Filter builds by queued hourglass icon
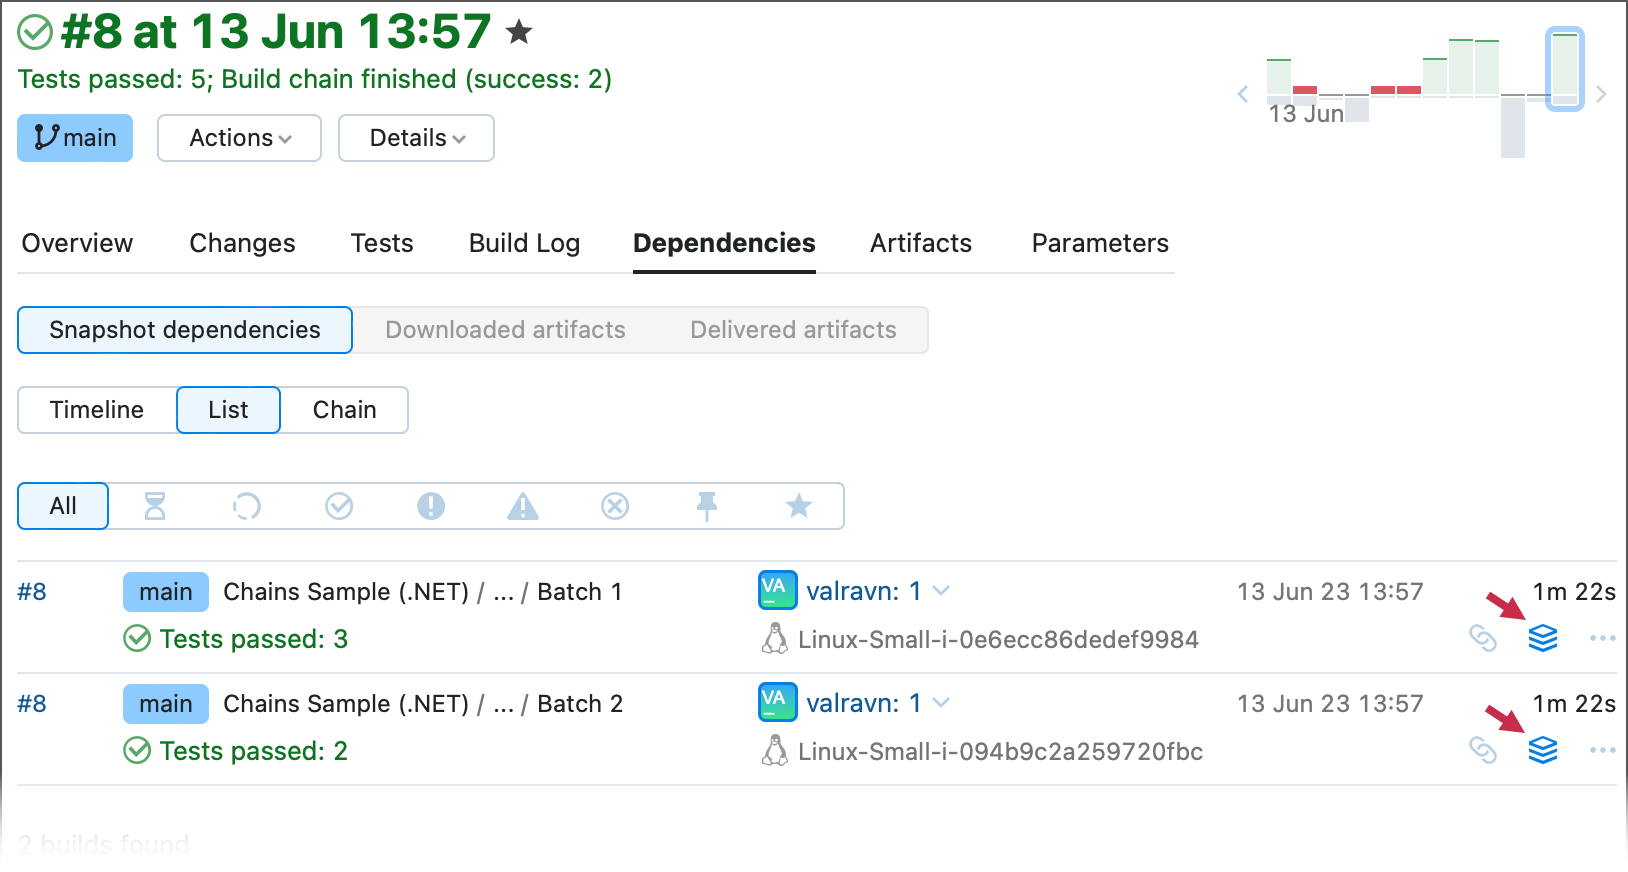Screen dimensions: 1628x872 click(155, 506)
